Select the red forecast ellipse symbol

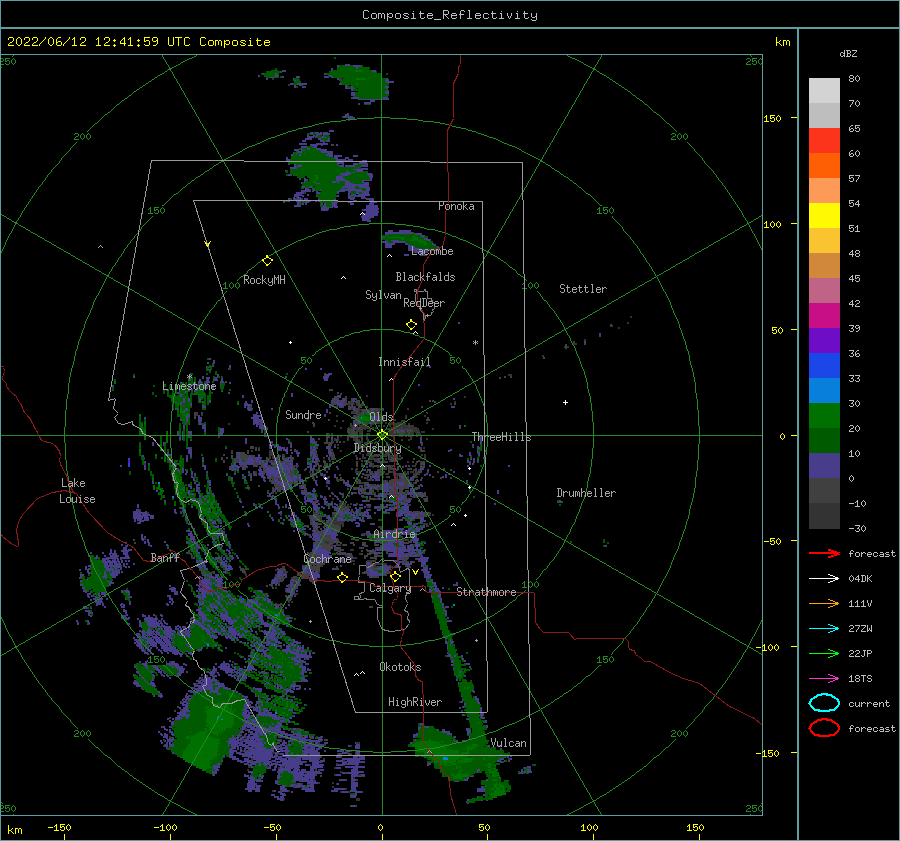[824, 728]
